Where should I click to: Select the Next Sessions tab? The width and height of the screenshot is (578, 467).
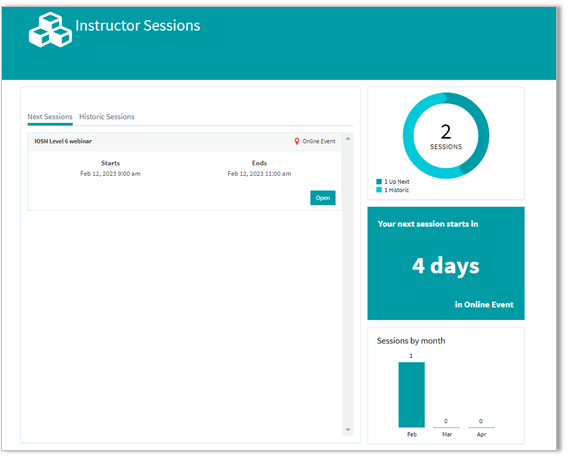pos(50,117)
